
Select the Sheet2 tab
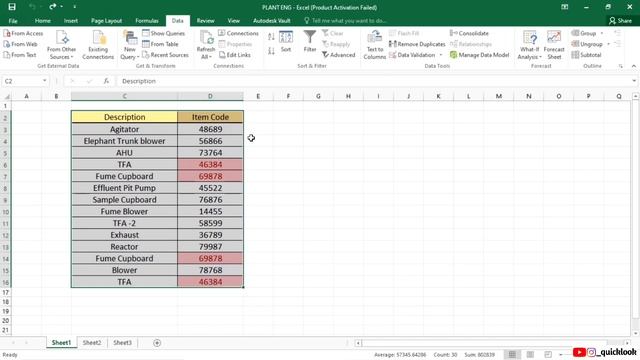[x=92, y=342]
